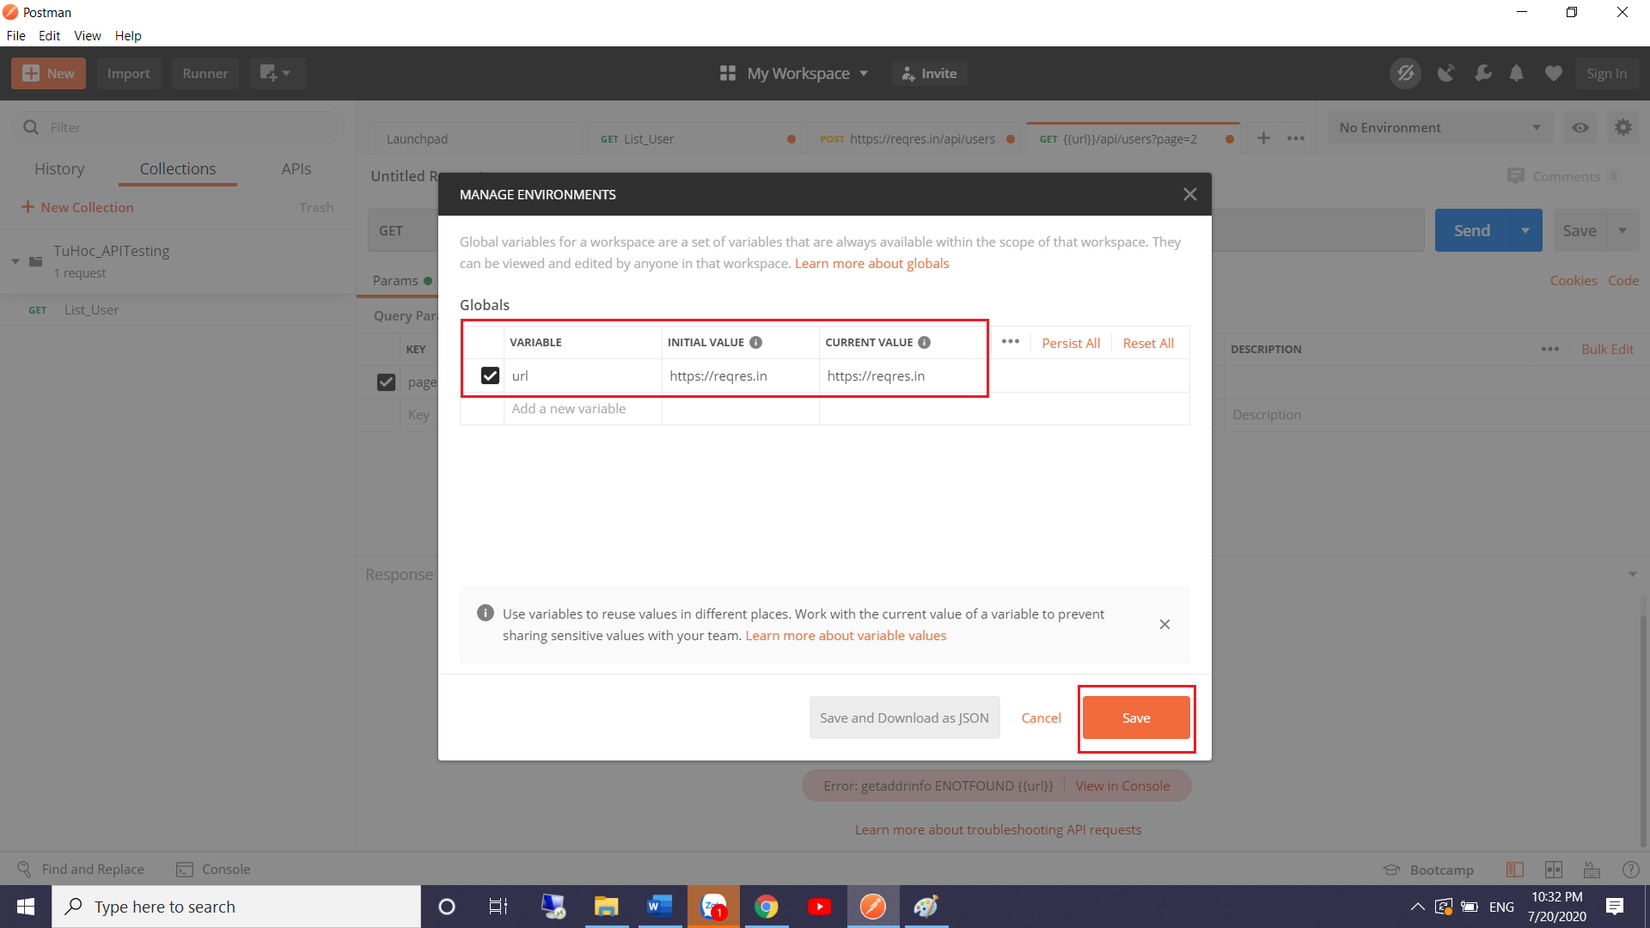
Task: Toggle sidebar visibility layout icon
Action: click(x=1515, y=869)
